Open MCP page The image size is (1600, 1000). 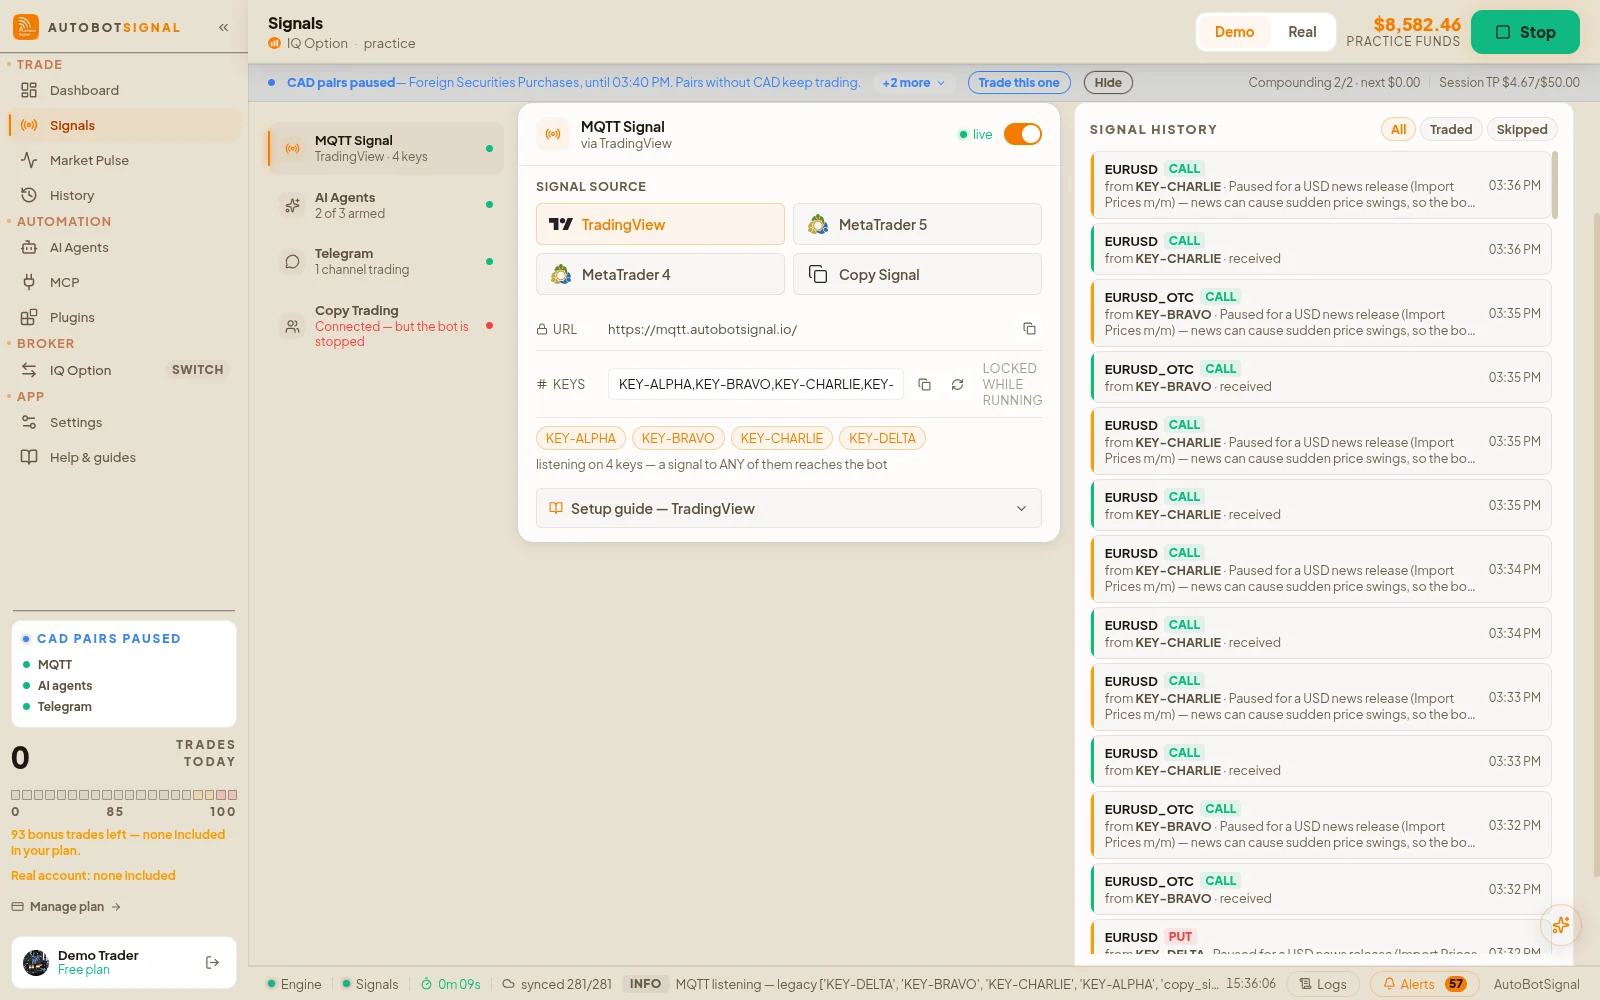tap(124, 282)
